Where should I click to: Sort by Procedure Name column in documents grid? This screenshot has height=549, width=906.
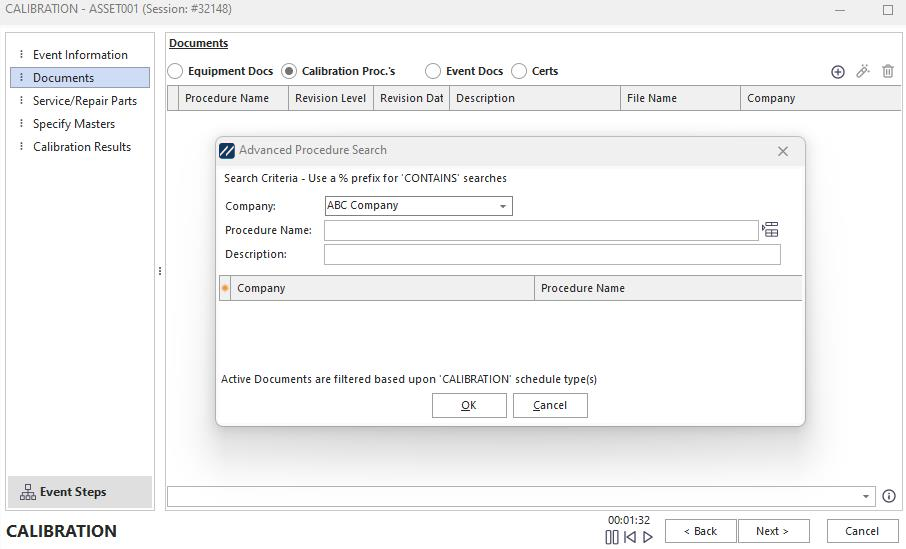233,98
